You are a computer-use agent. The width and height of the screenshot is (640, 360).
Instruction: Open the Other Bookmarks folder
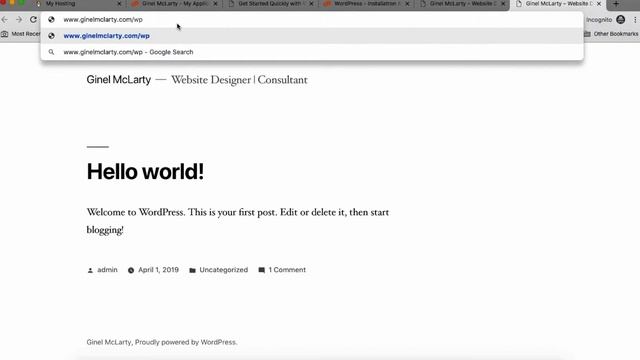[x=611, y=34]
